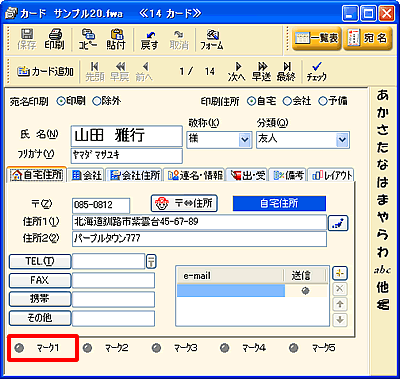Click the delete e-mail X icon
This screenshot has height=379, width=400.
340,289
